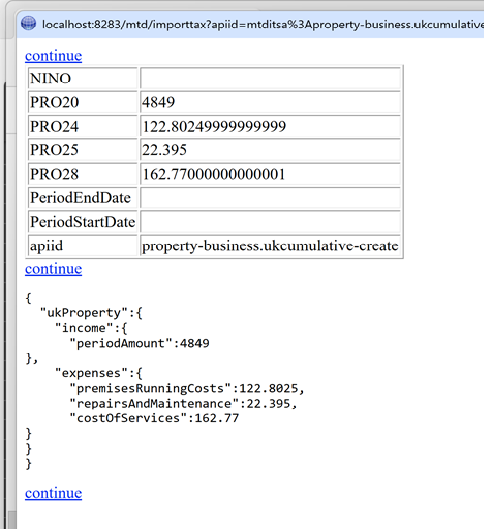484x529 pixels.
Task: Click the empty PeriodEndDate value cell
Action: (x=270, y=198)
